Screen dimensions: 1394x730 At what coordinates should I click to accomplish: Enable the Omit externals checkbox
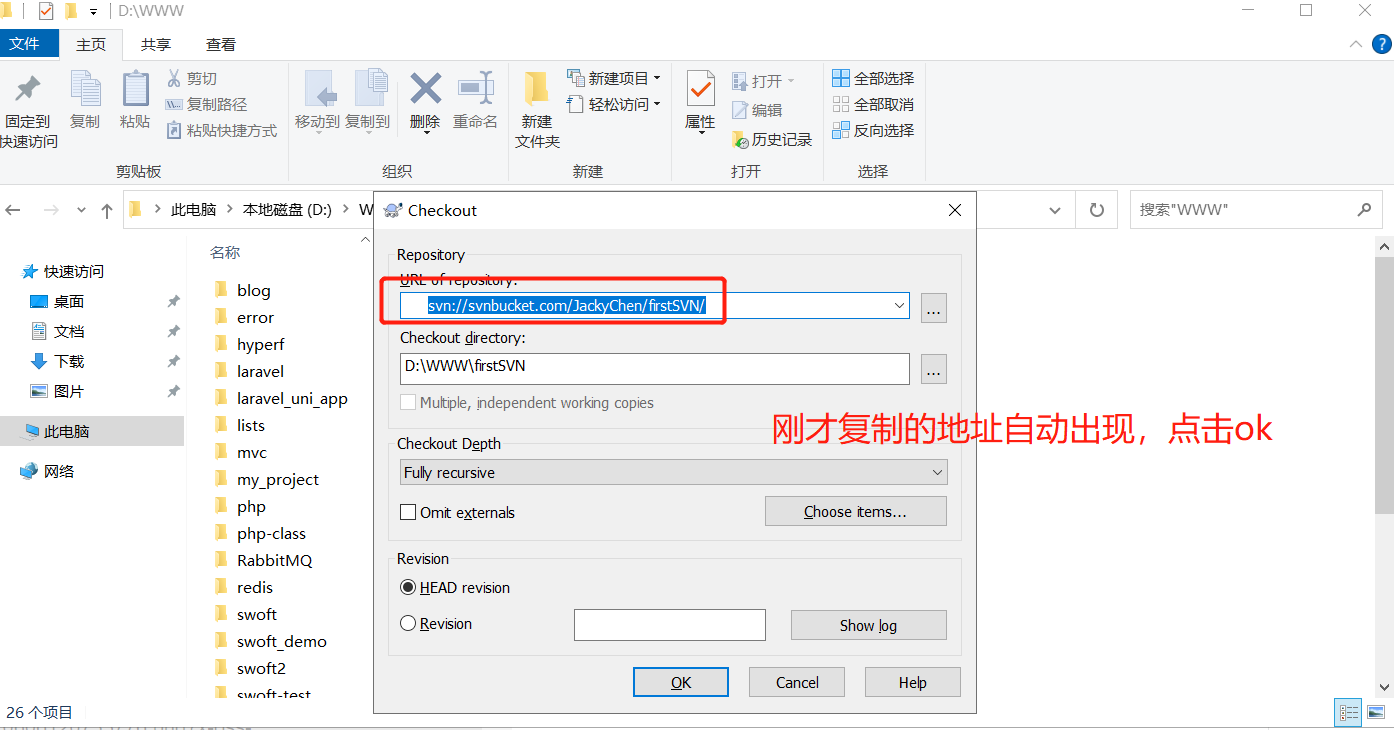click(x=408, y=512)
